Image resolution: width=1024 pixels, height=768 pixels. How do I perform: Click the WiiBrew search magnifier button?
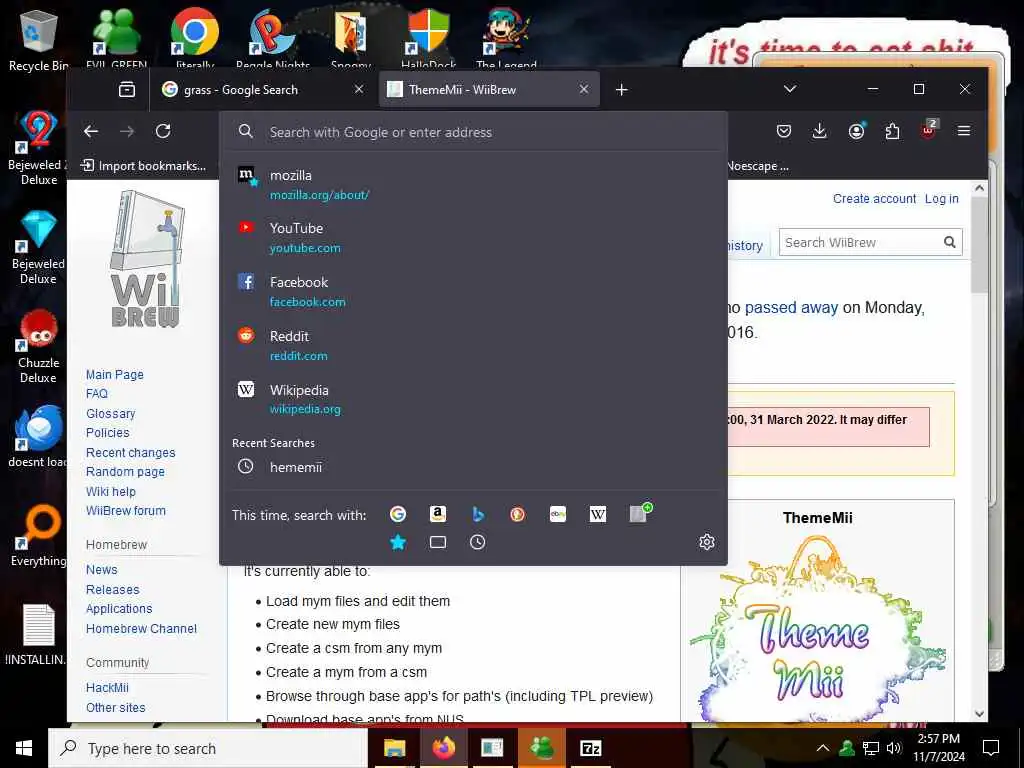[x=950, y=242]
